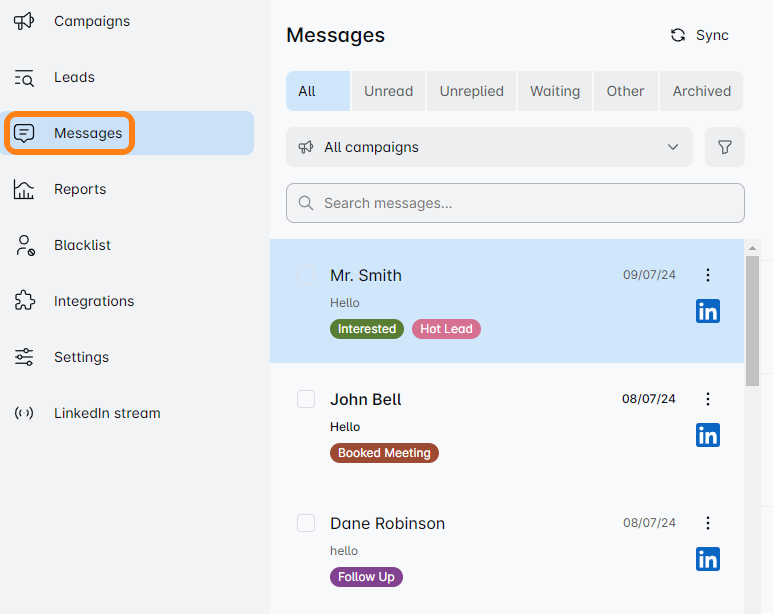This screenshot has height=614, width=773.
Task: Open Dane Robinson's three-dot options menu
Action: [708, 523]
